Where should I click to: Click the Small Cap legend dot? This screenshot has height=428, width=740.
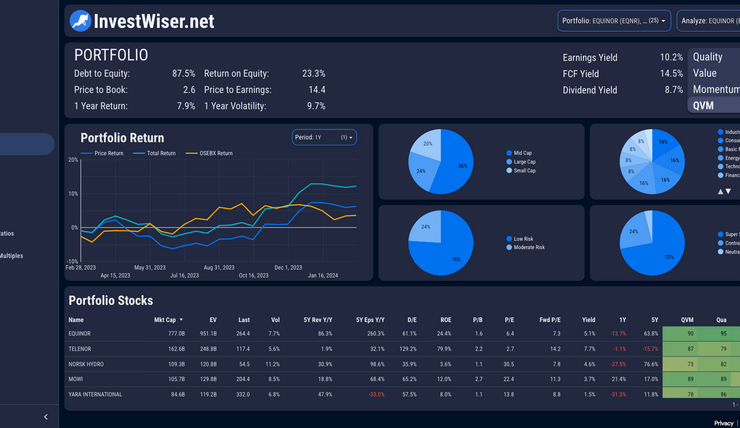(509, 171)
